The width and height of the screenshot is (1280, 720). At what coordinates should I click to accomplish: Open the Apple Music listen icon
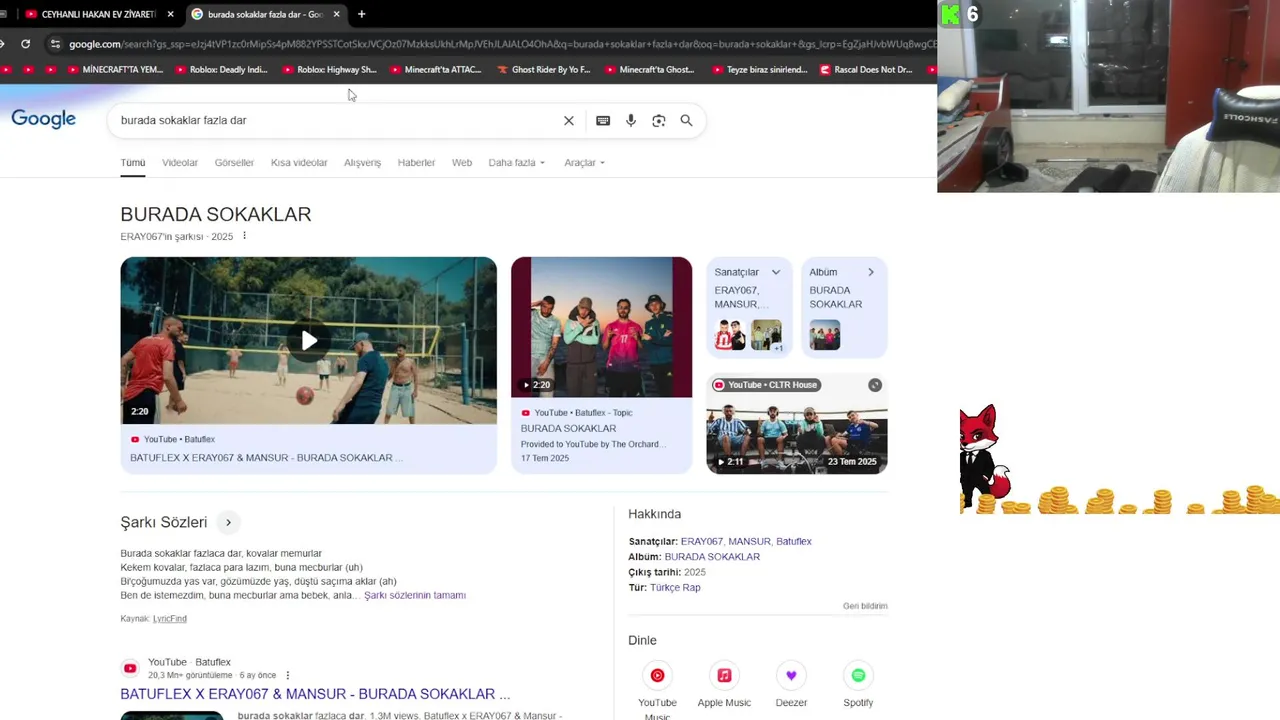click(724, 675)
